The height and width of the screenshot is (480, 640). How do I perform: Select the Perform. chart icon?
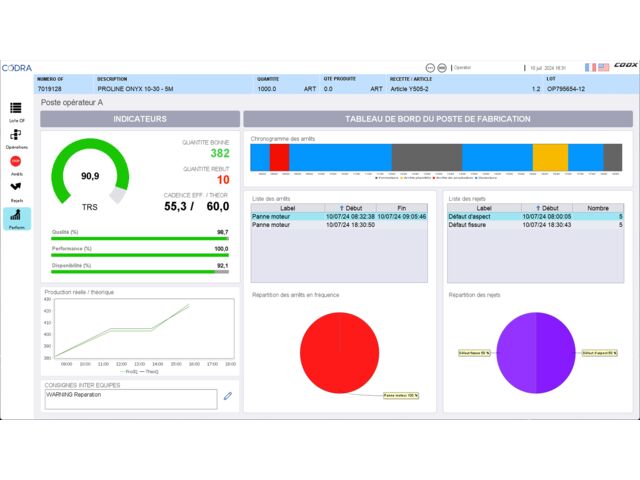point(17,217)
